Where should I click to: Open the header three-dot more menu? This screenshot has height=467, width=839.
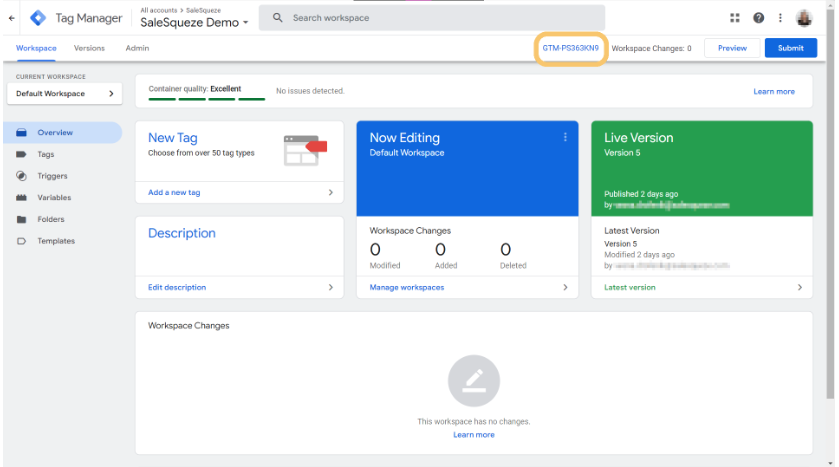click(x=780, y=18)
